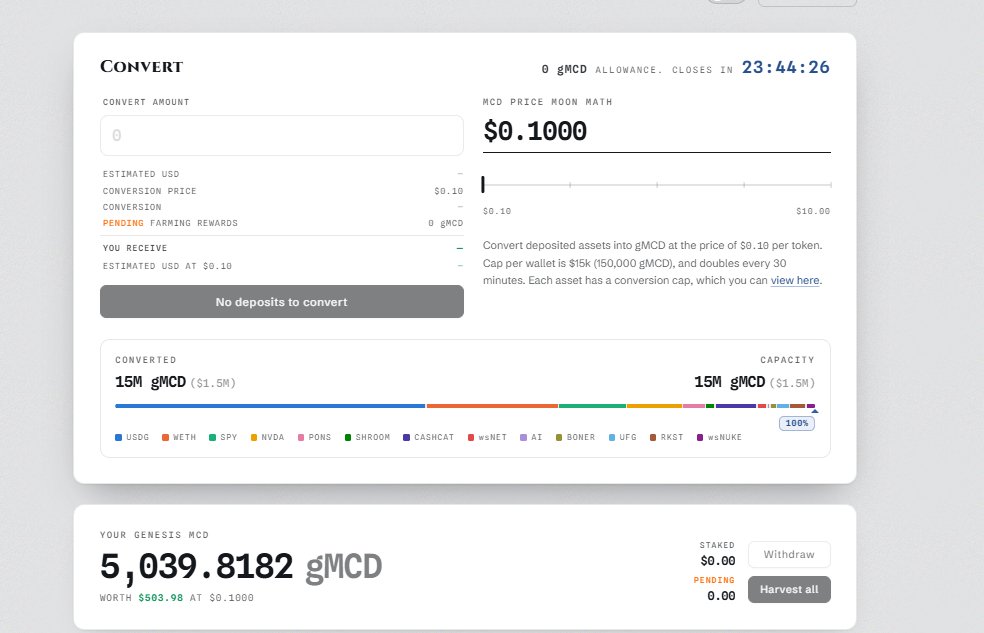
Task: Click the wsNET red legend marker
Action: 471,437
